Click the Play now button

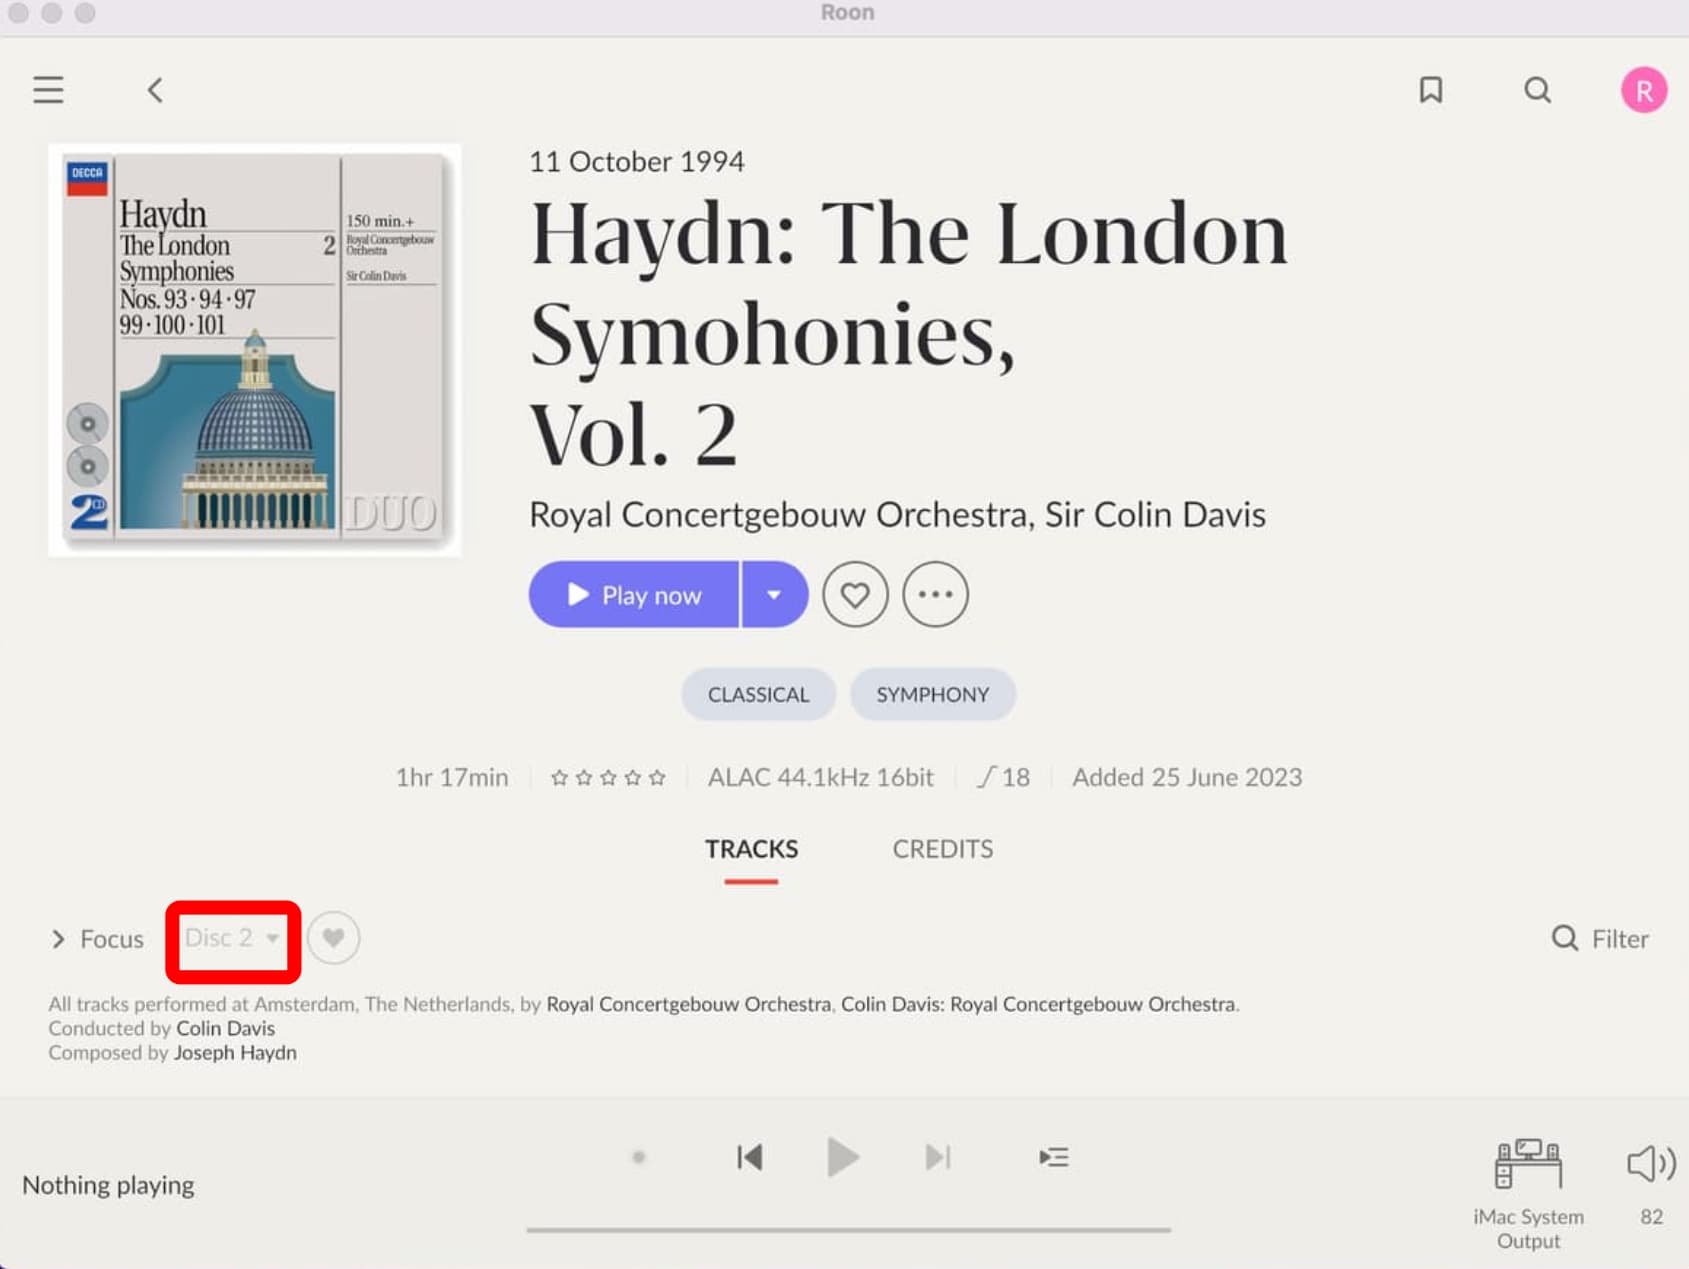pos(634,595)
